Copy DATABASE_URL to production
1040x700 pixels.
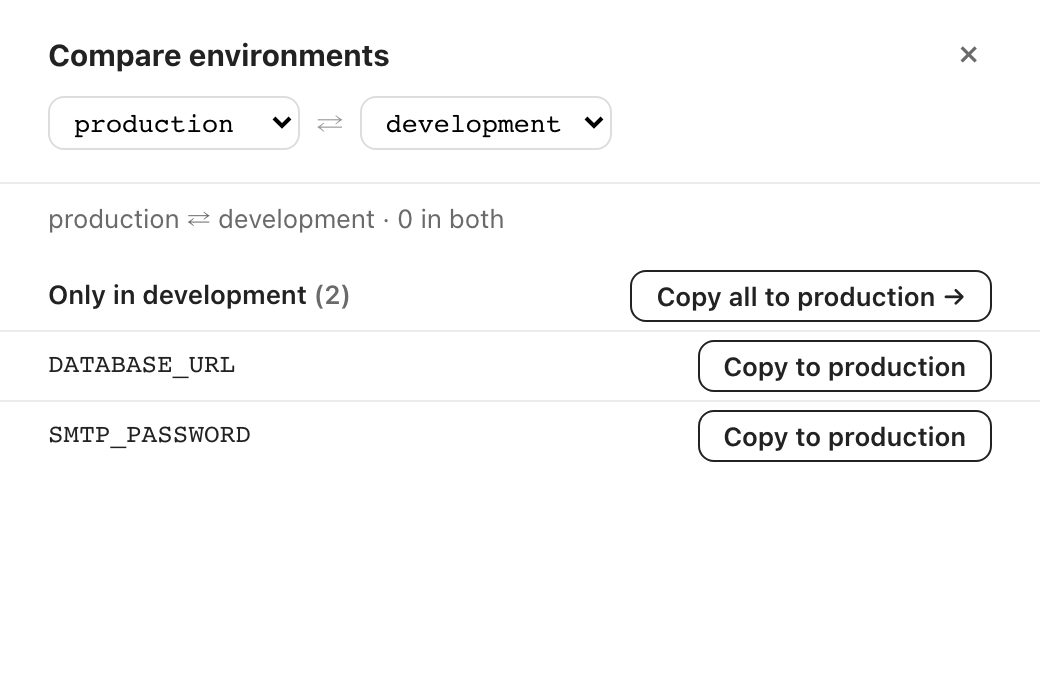click(x=844, y=366)
